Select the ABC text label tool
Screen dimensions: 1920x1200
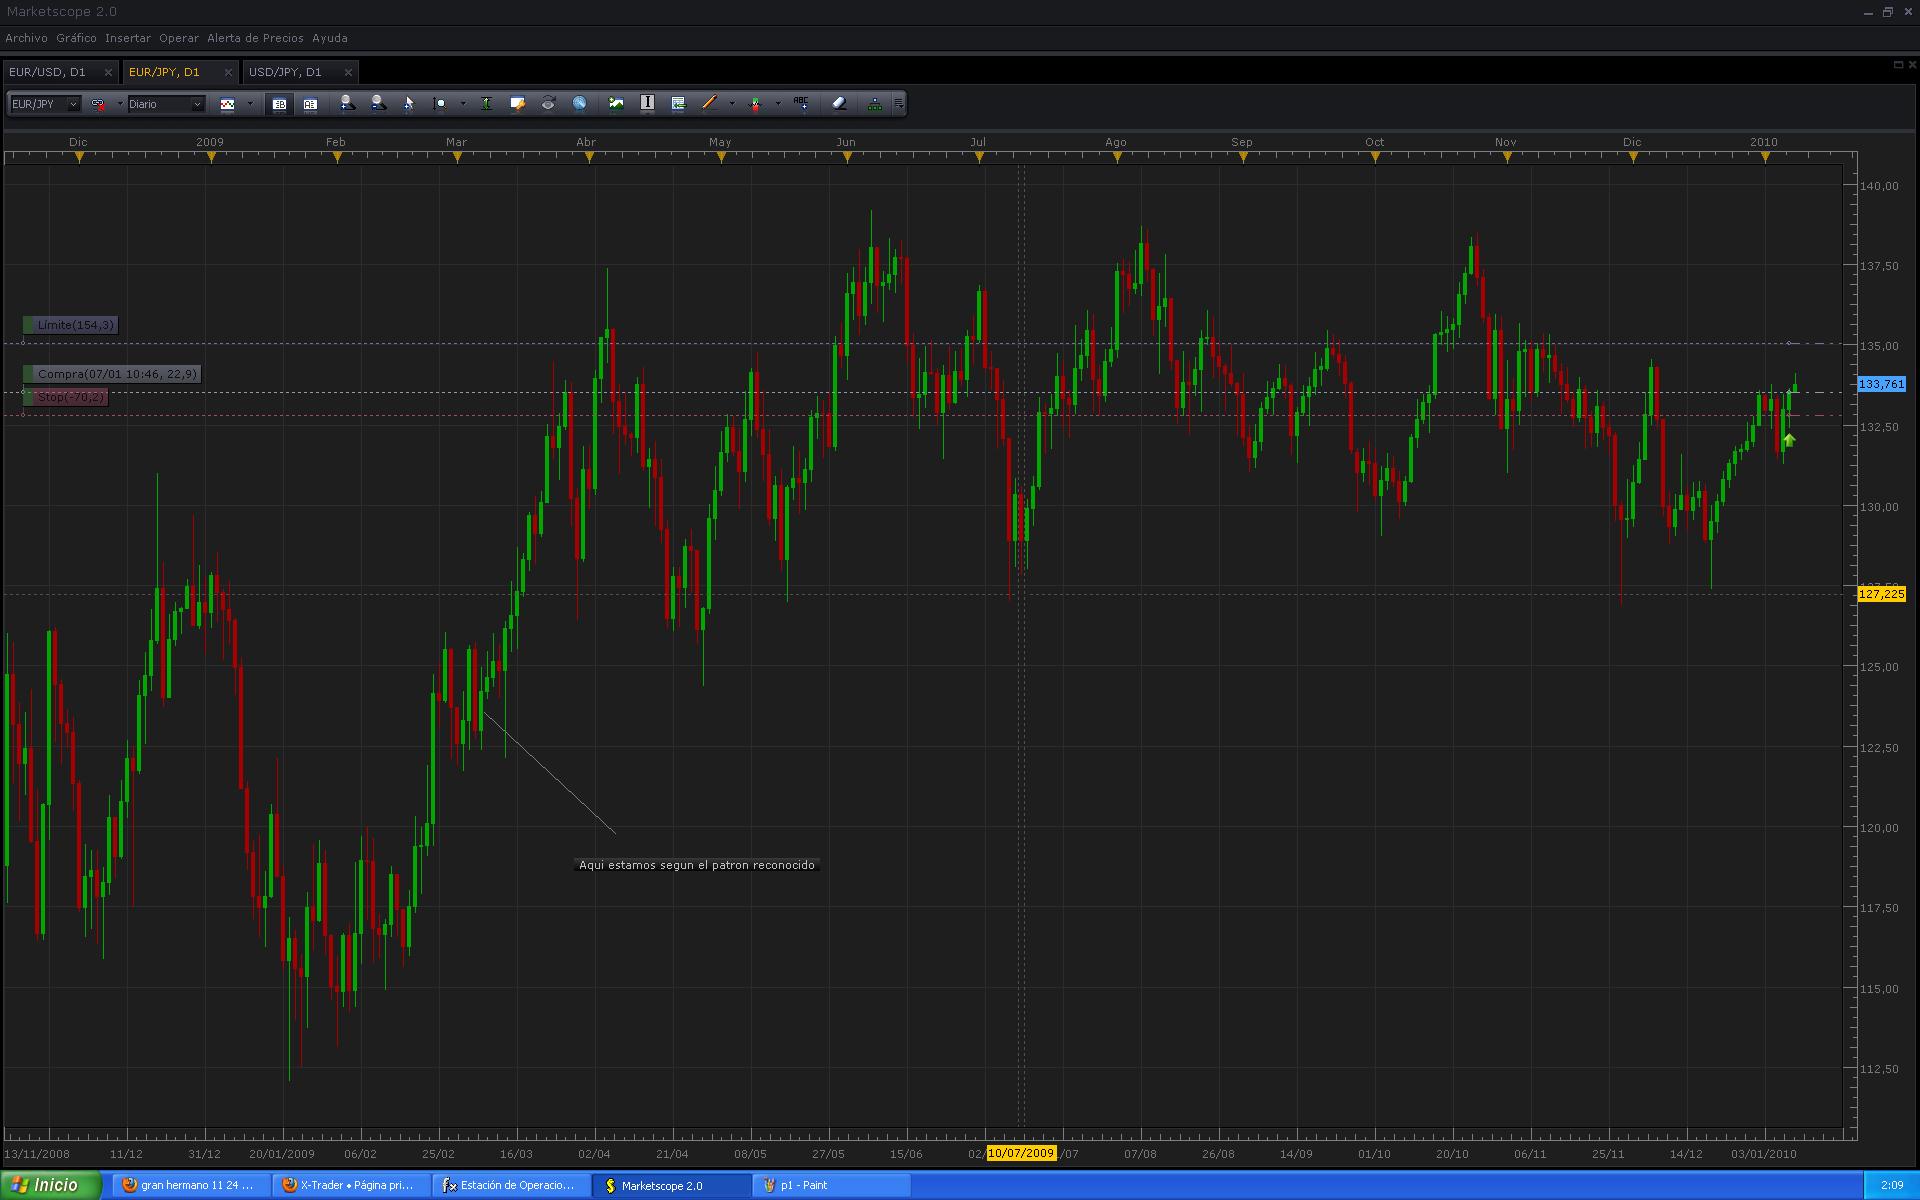(x=801, y=103)
